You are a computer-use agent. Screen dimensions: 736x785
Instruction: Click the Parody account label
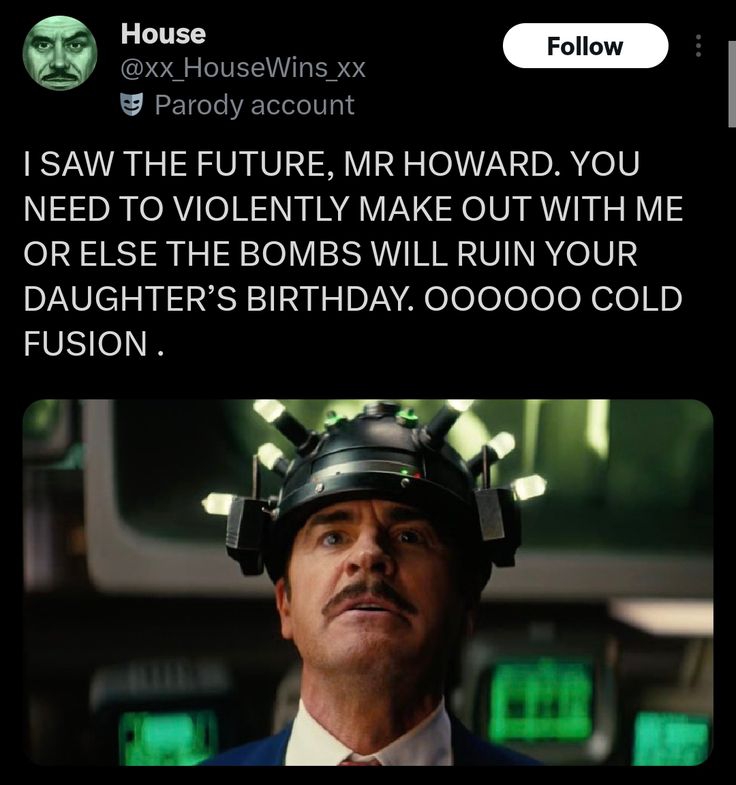click(x=254, y=105)
